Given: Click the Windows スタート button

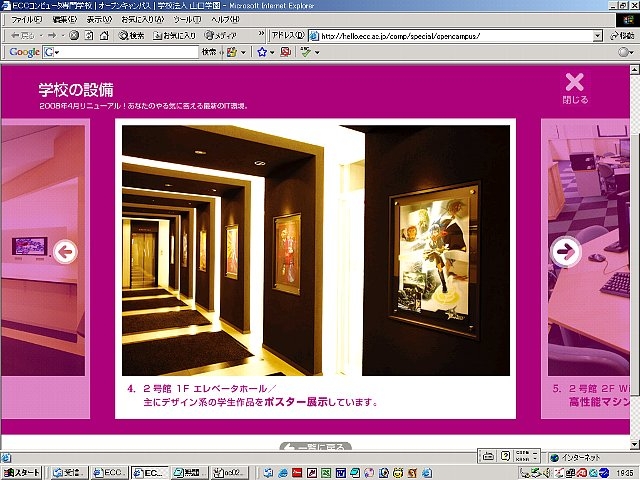Looking at the screenshot, I should tap(23, 472).
